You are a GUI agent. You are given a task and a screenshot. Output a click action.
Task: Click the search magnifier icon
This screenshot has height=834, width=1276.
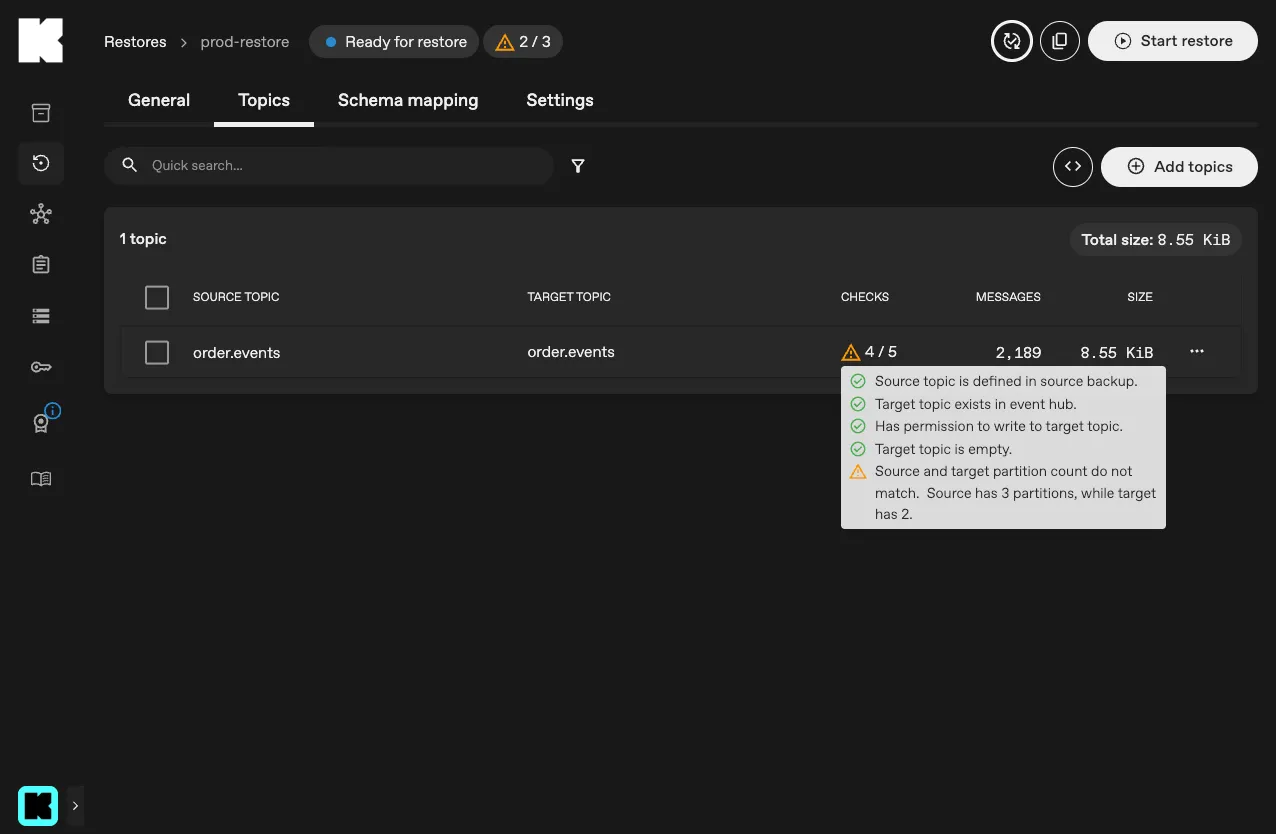(x=129, y=165)
